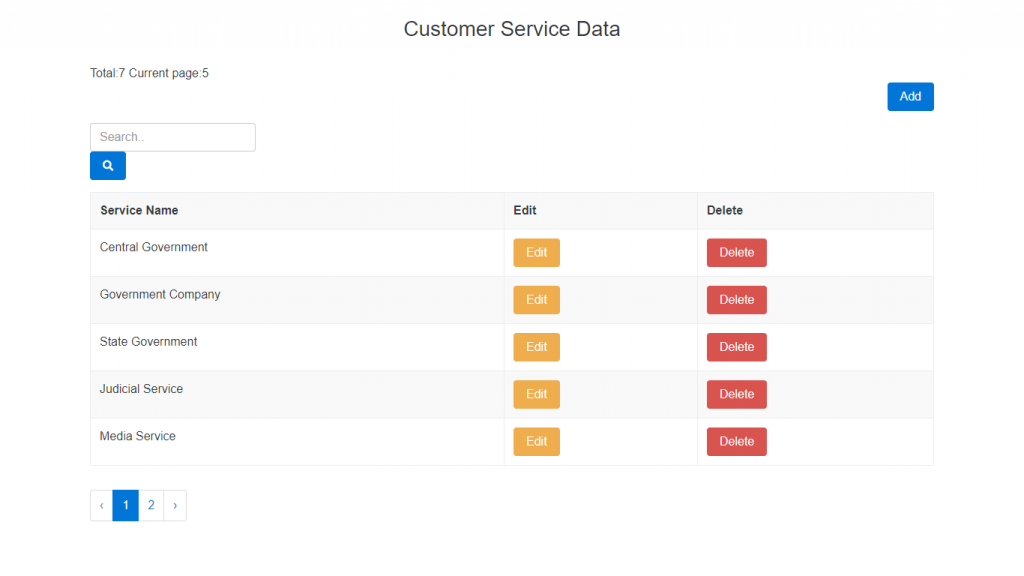Open Edit for Judicial Service
The width and height of the screenshot is (1024, 576).
pos(536,395)
